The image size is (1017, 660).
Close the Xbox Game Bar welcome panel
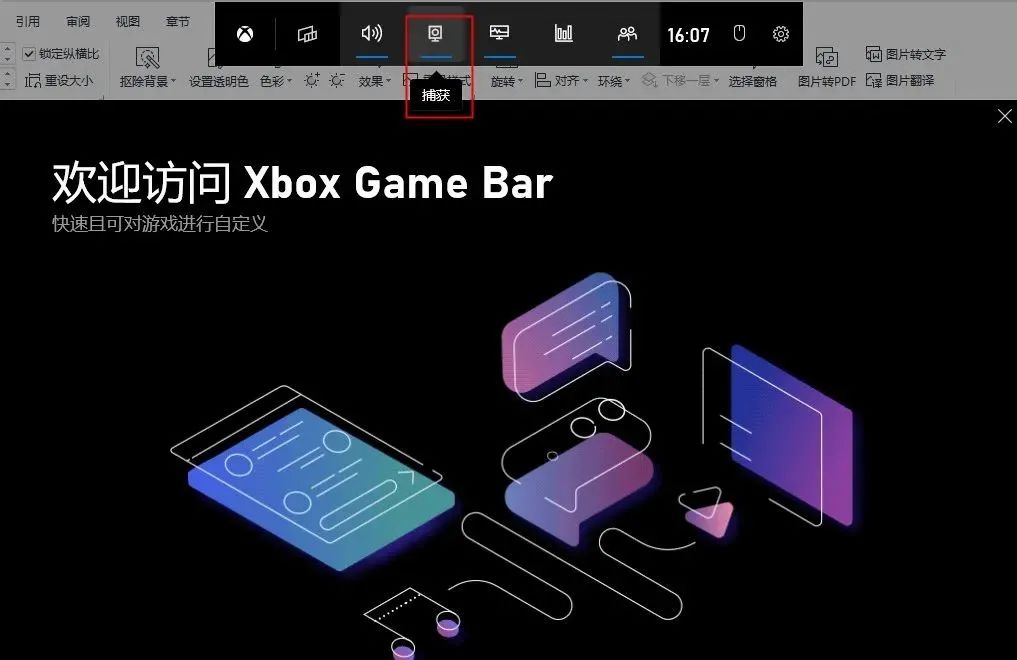coord(1005,116)
